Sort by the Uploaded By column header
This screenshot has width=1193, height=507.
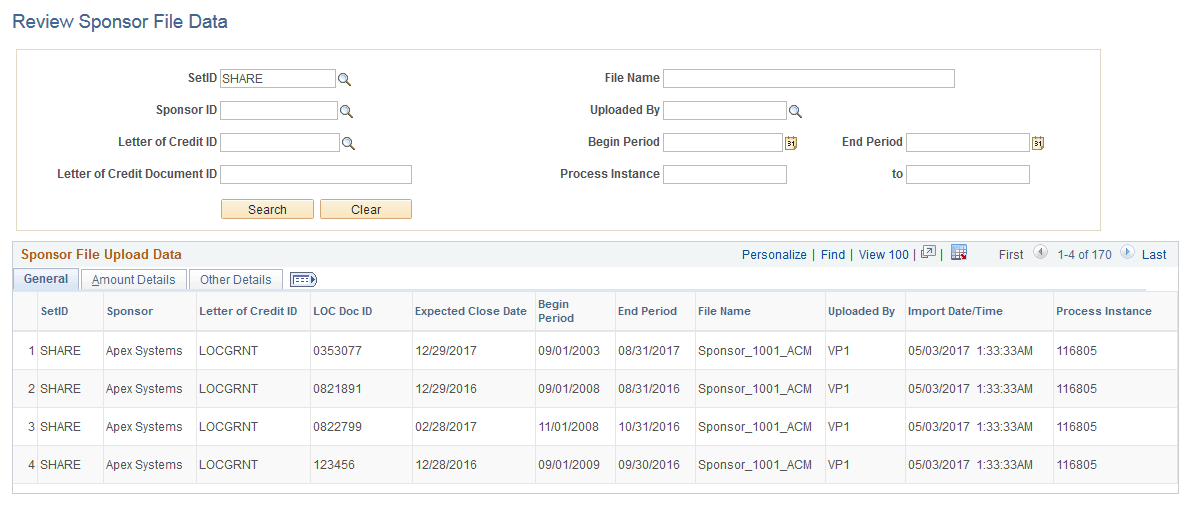point(861,311)
